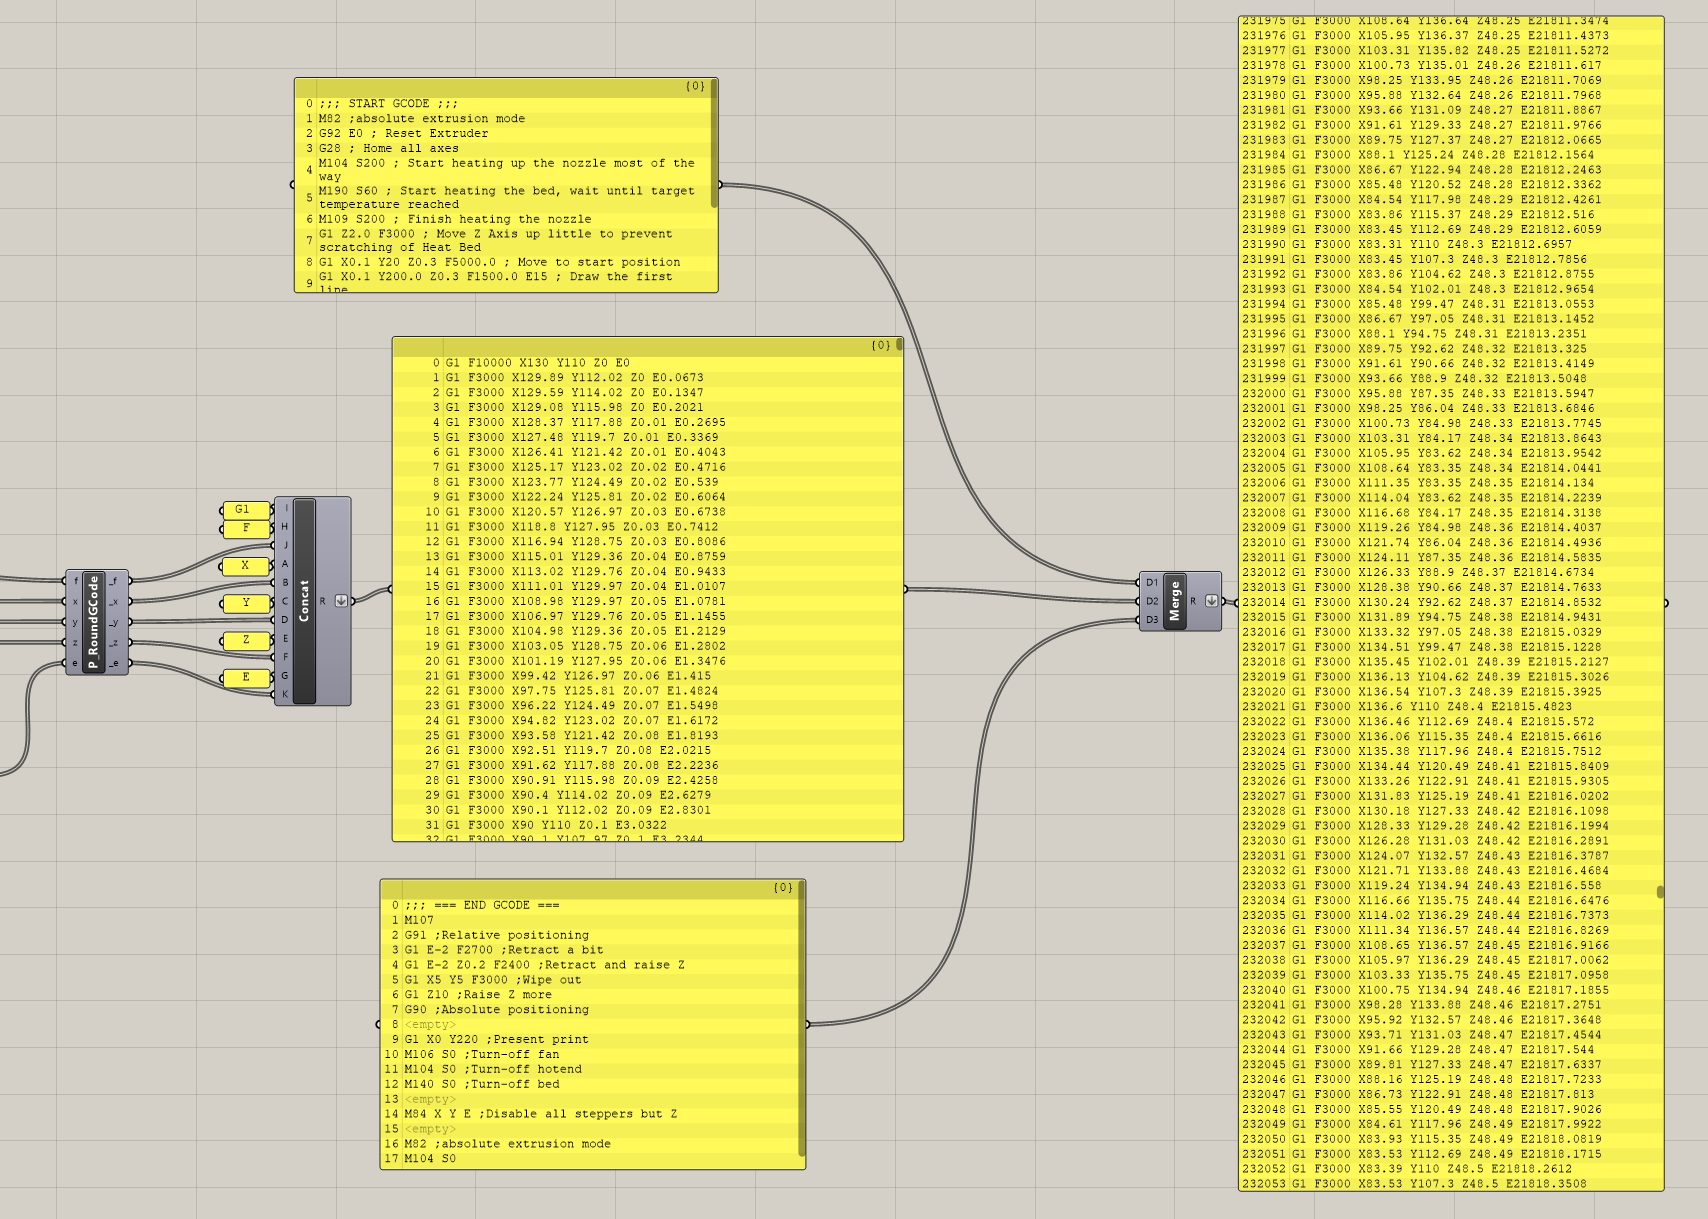
Task: Select the small yellow F panel beside Concat
Action: pyautogui.click(x=246, y=528)
